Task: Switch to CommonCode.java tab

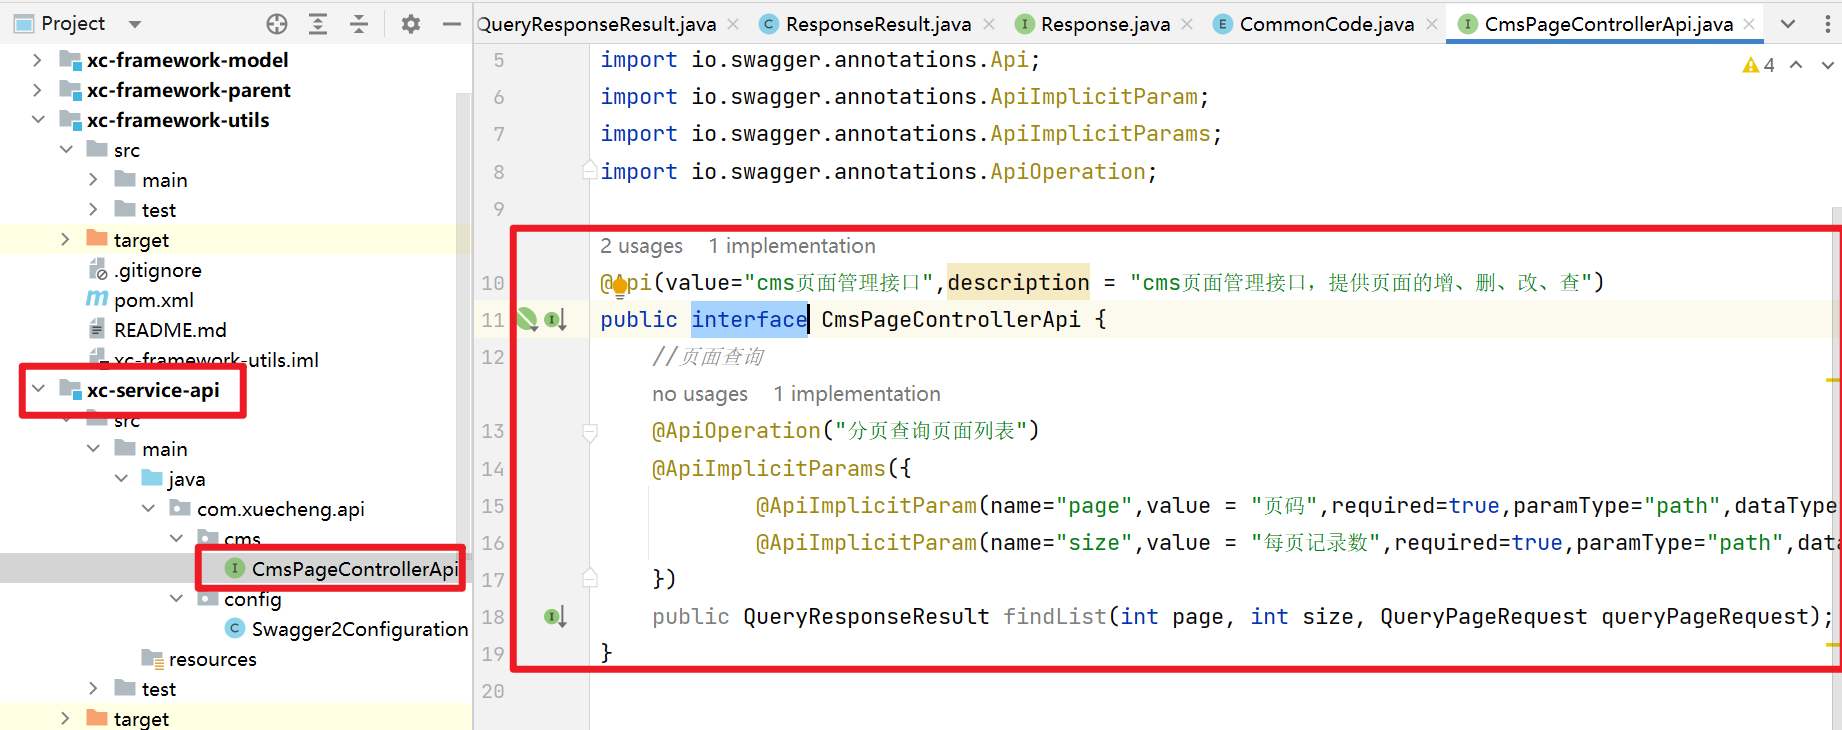Action: [x=1314, y=24]
